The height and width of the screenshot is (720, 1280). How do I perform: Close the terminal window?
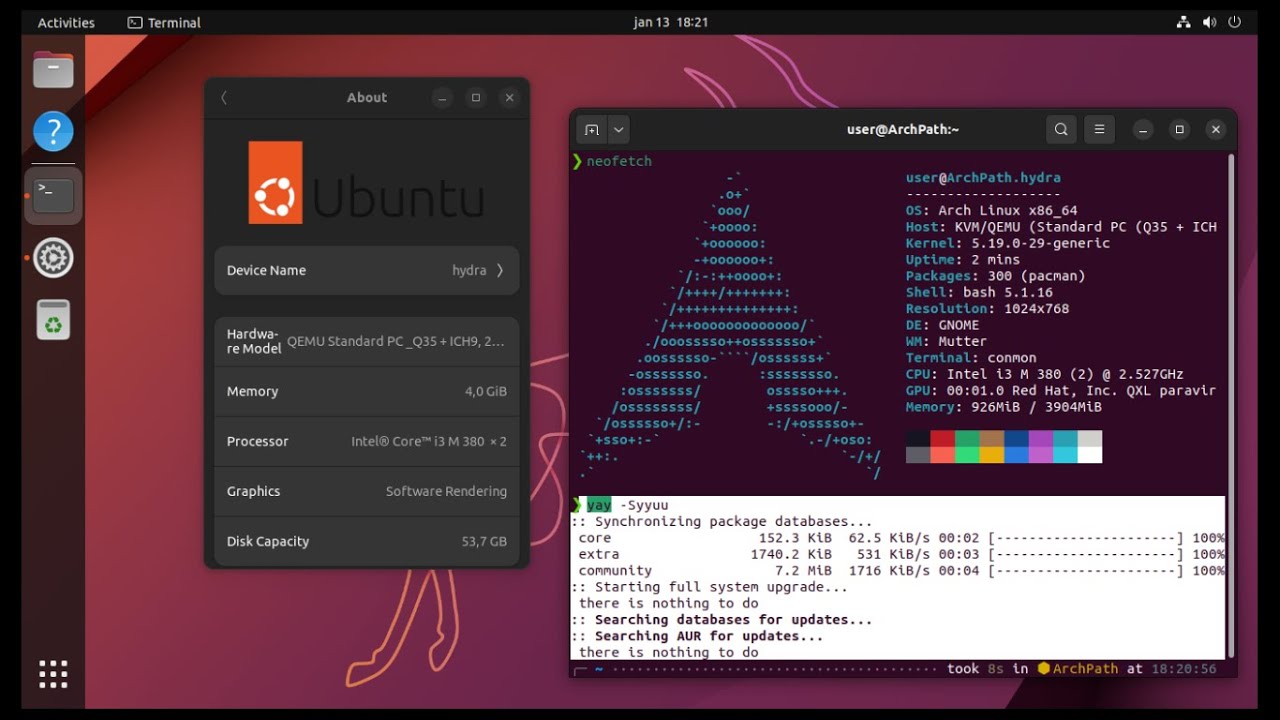click(1215, 129)
